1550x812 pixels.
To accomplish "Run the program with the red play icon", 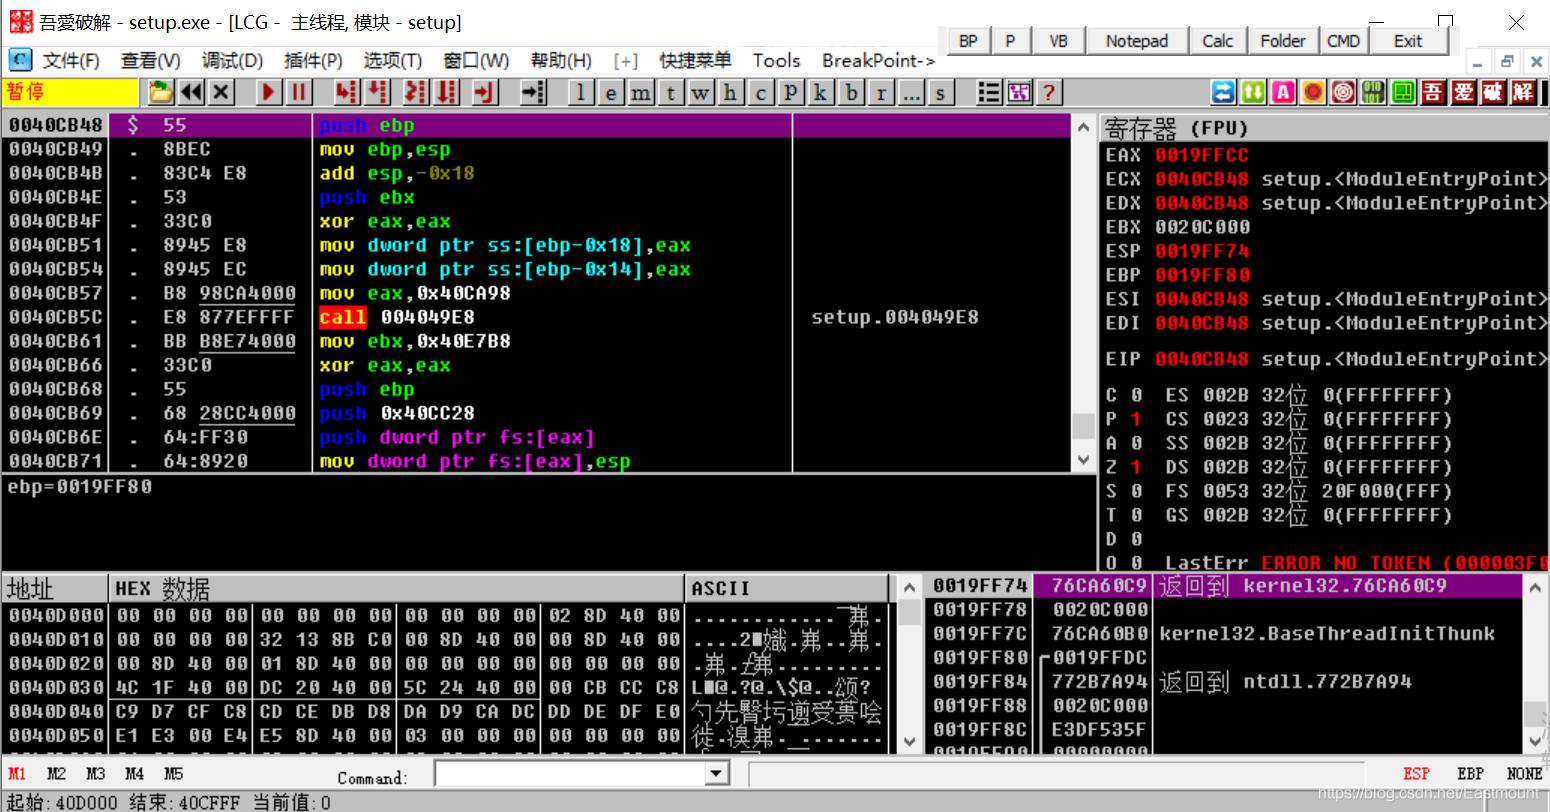I will (268, 92).
